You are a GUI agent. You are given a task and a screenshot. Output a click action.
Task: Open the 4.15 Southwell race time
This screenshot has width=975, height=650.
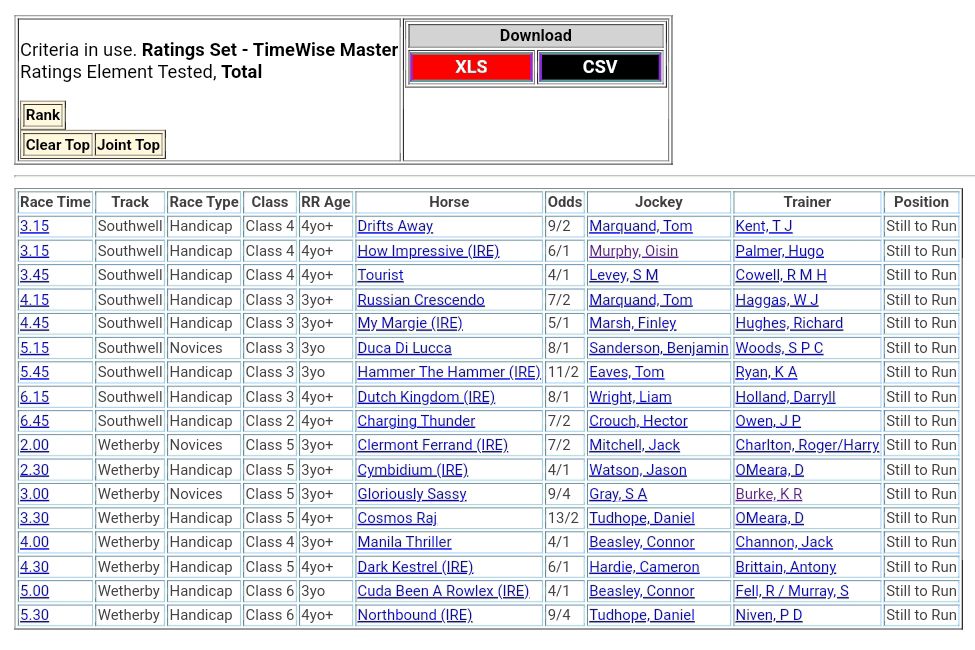tap(34, 300)
